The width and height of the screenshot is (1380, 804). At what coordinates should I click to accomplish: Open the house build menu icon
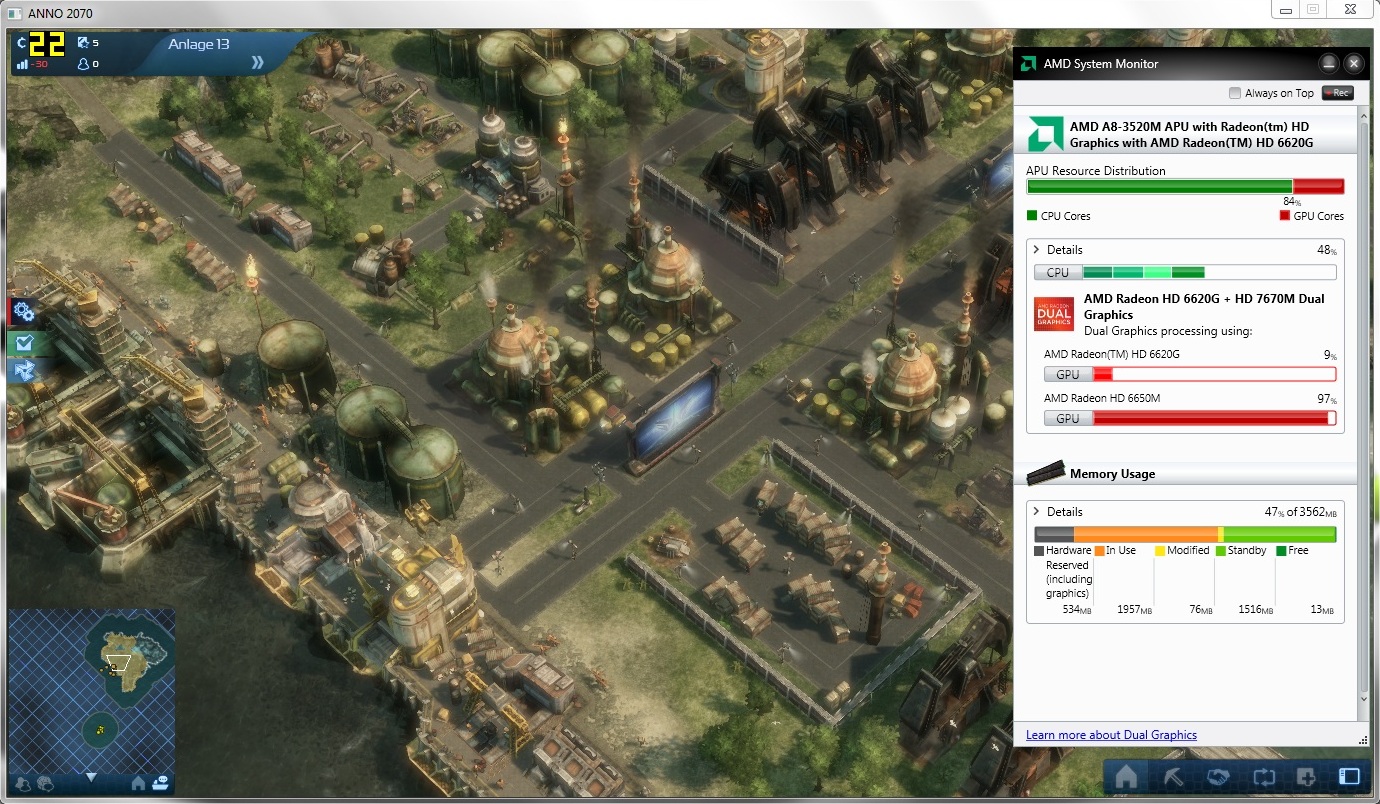point(1127,776)
